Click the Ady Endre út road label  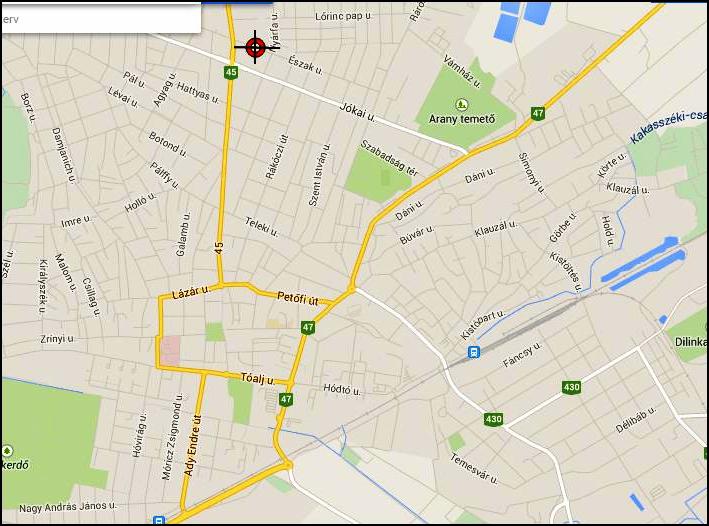[x=192, y=445]
